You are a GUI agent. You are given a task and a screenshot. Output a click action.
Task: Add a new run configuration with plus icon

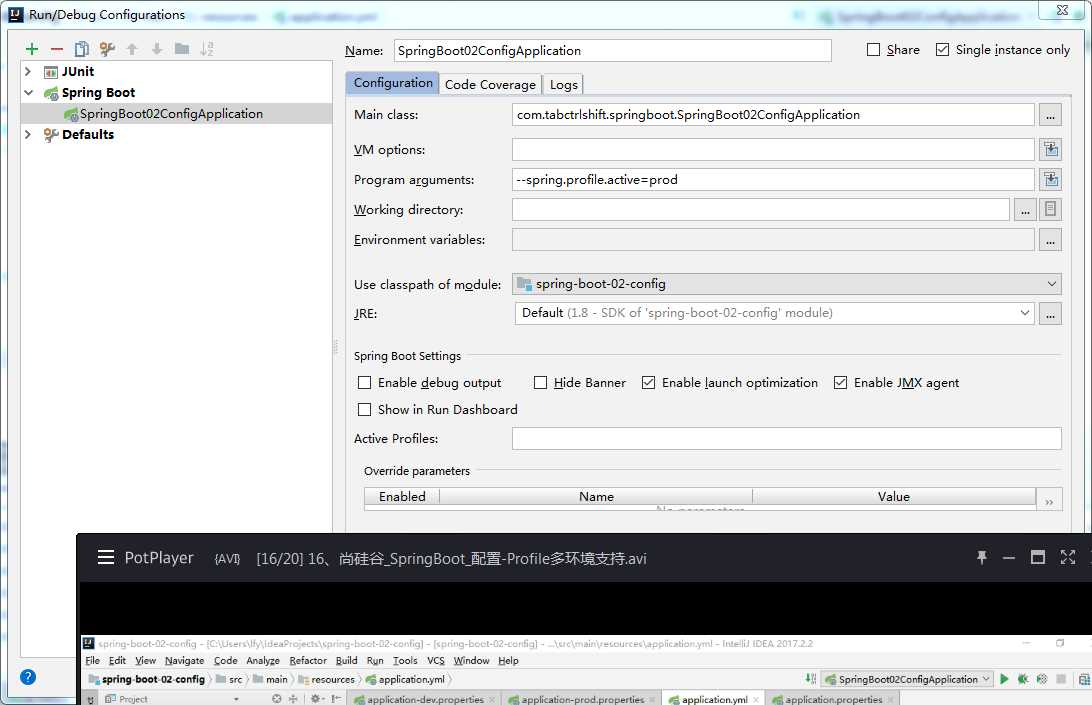pos(32,49)
